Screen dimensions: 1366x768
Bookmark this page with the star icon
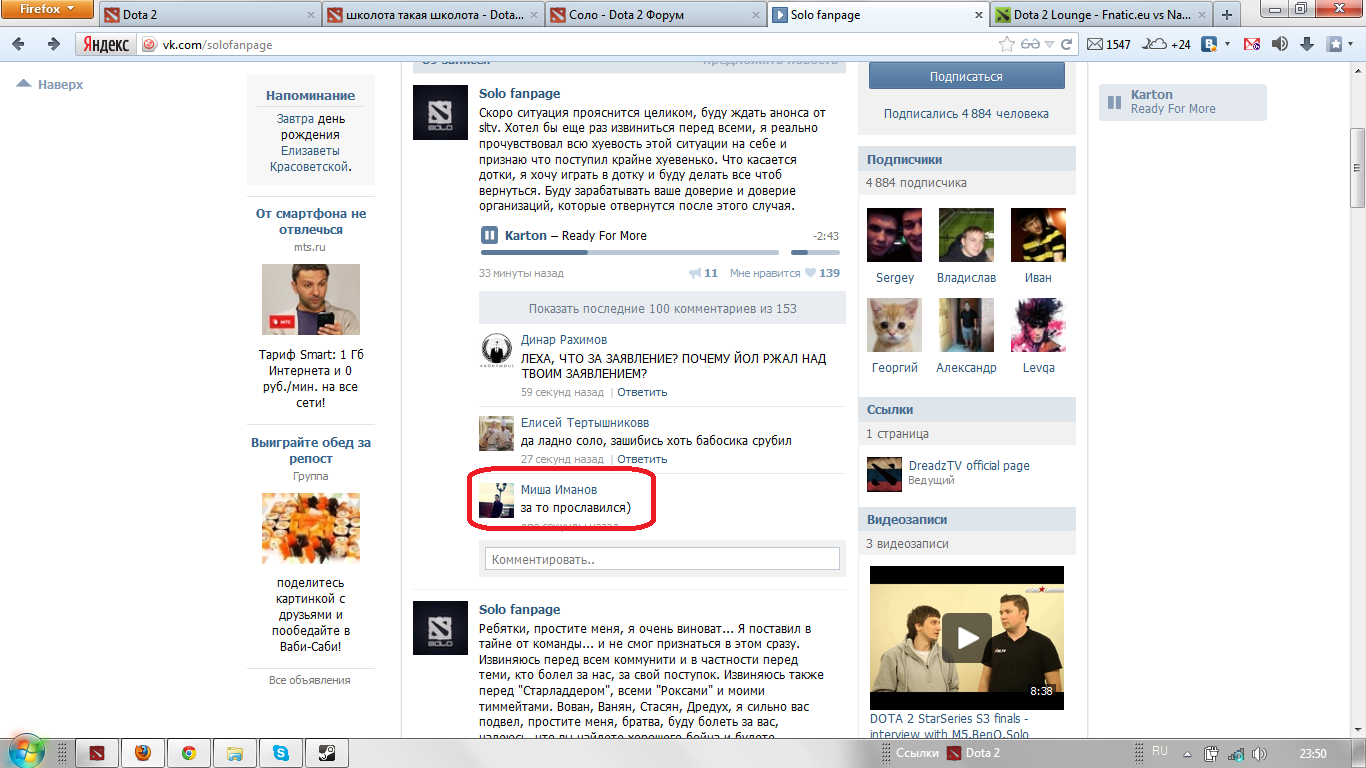point(1007,44)
